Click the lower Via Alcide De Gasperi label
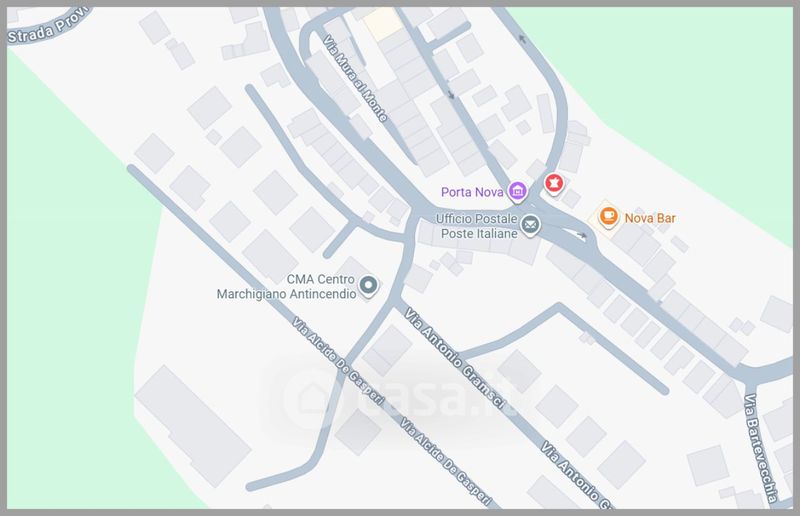This screenshot has width=800, height=516. click(x=444, y=460)
